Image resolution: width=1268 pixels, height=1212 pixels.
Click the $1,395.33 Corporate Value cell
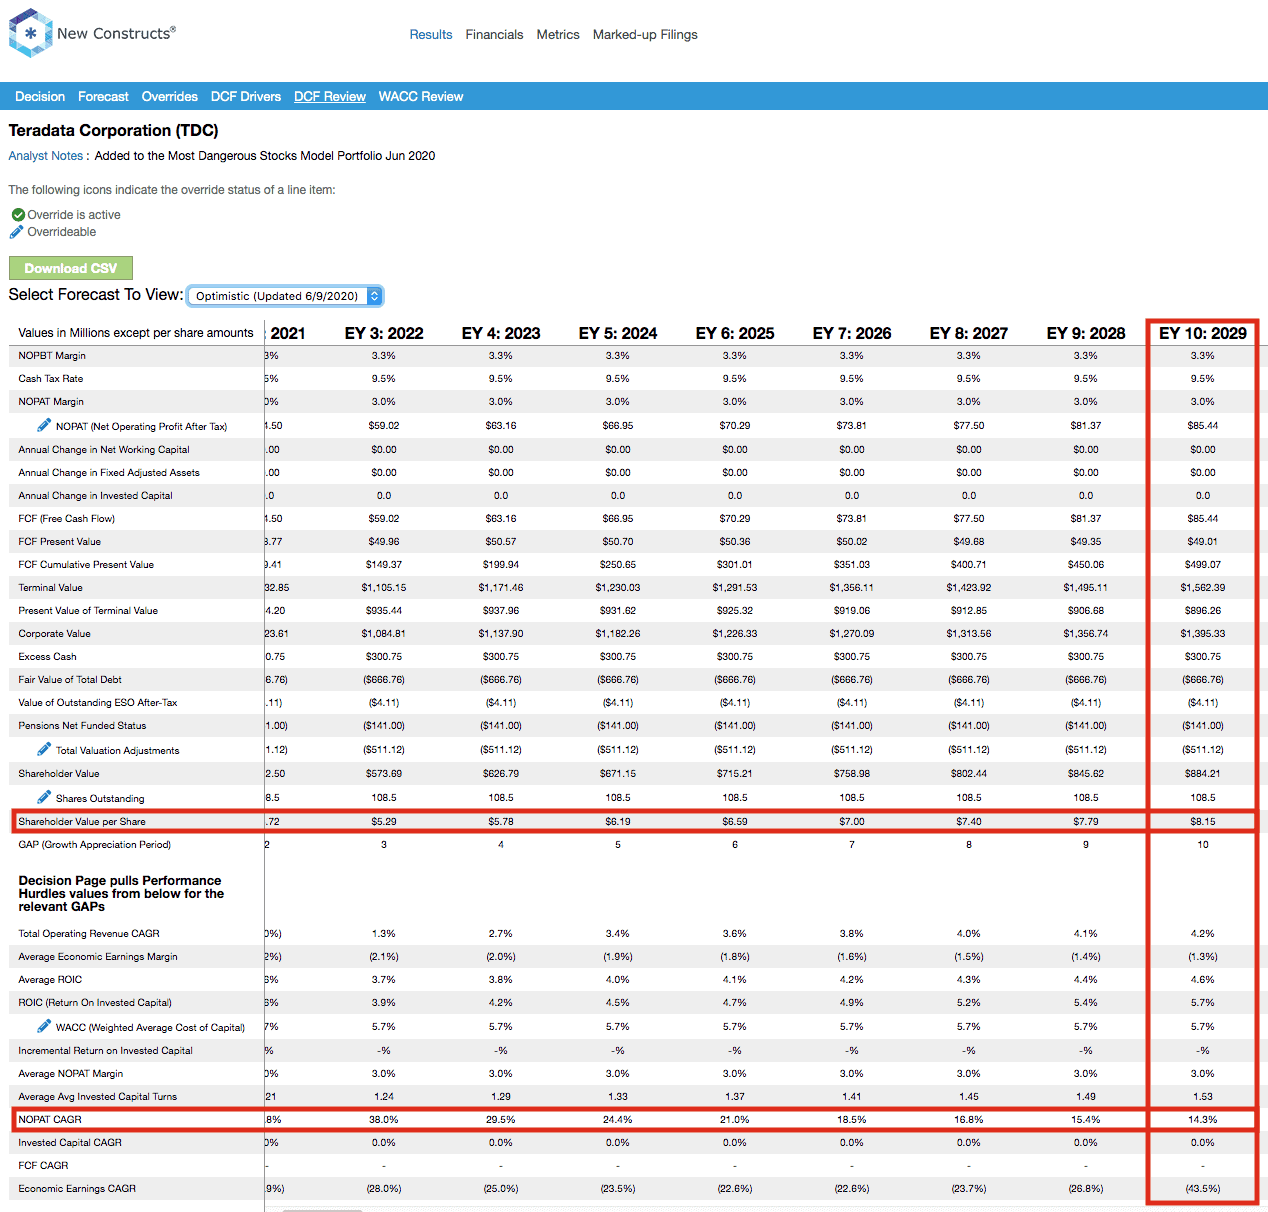[1203, 634]
